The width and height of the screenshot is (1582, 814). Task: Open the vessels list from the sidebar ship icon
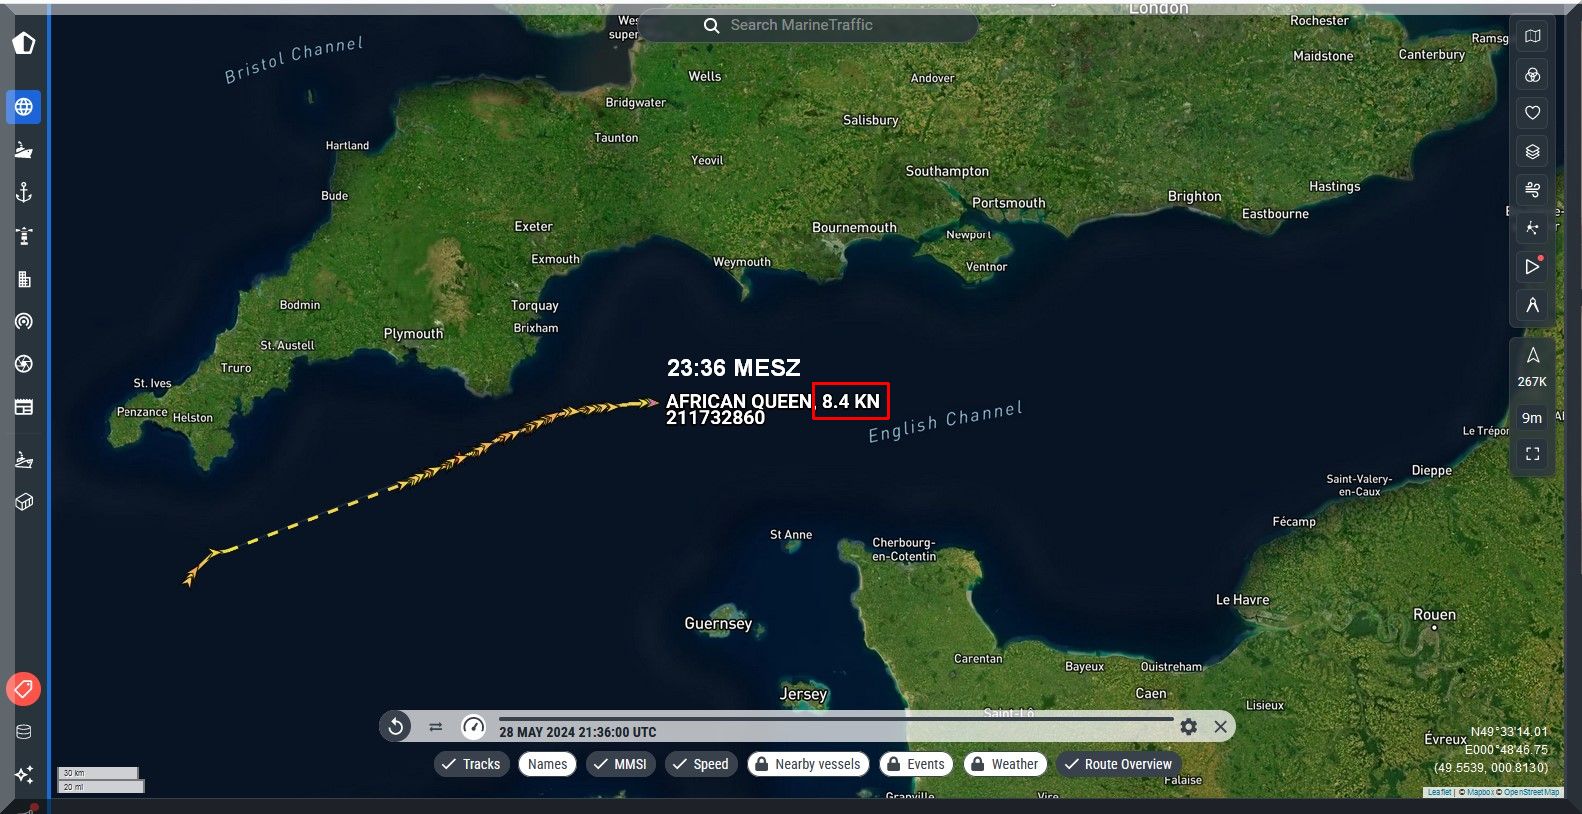(x=24, y=150)
